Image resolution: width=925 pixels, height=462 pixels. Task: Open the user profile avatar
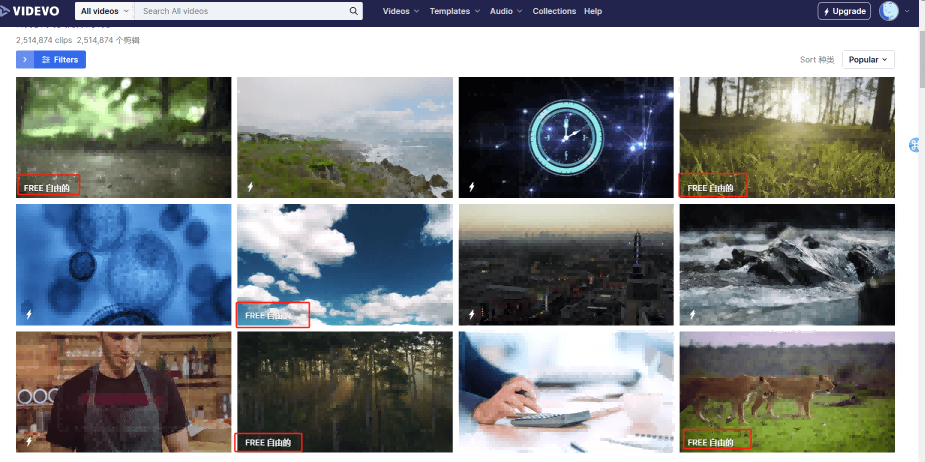(x=889, y=11)
